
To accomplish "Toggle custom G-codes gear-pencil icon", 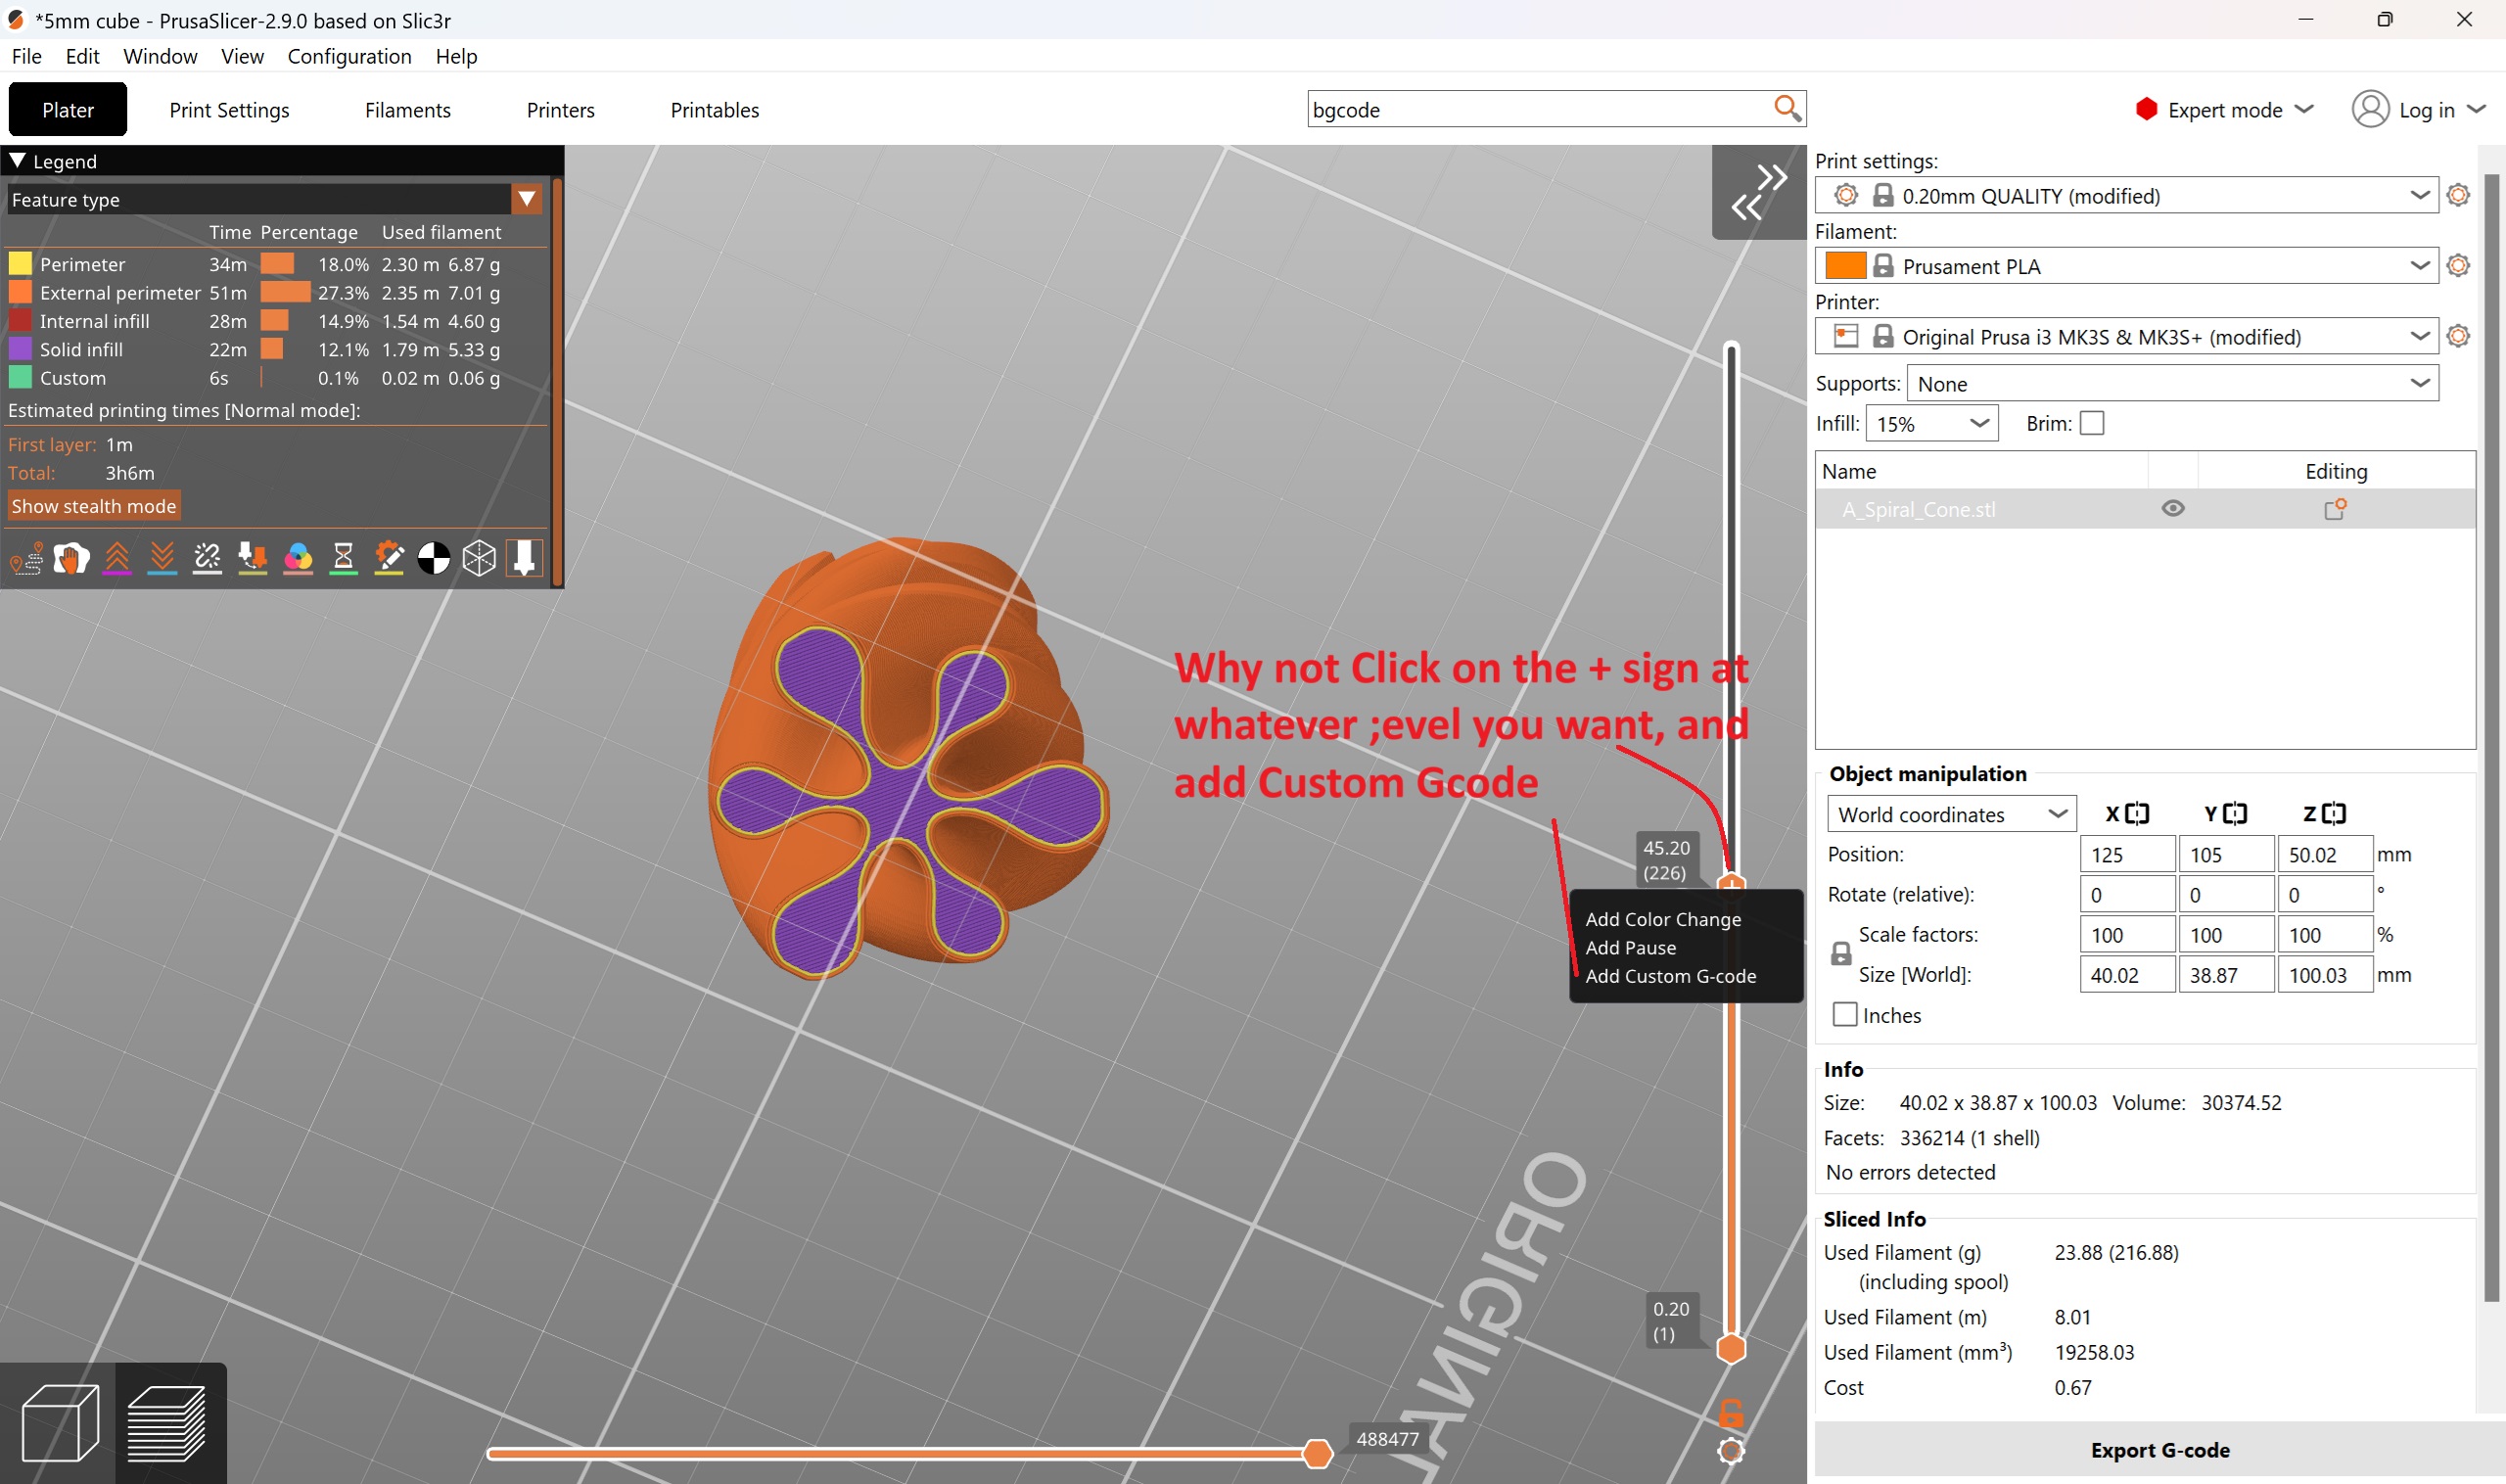I will coord(389,558).
